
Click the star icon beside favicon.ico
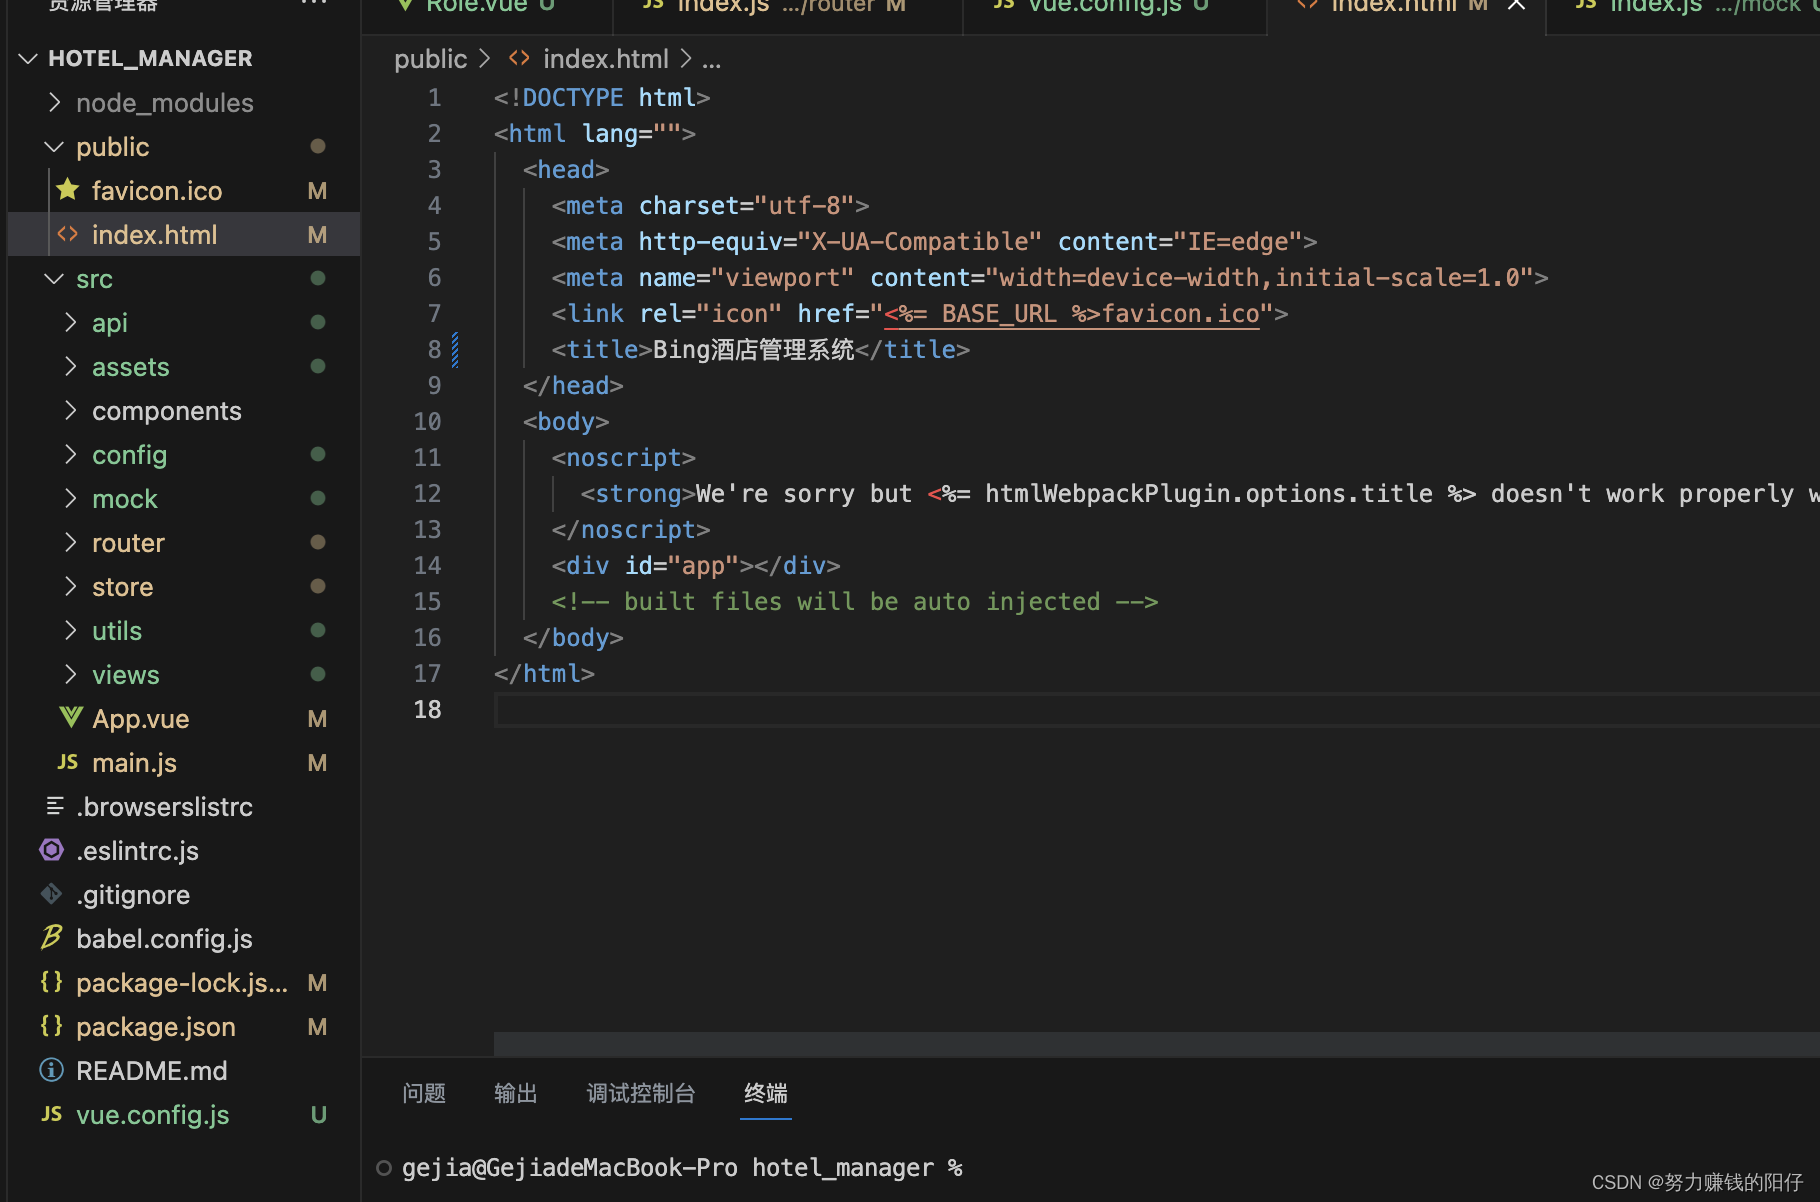(67, 190)
